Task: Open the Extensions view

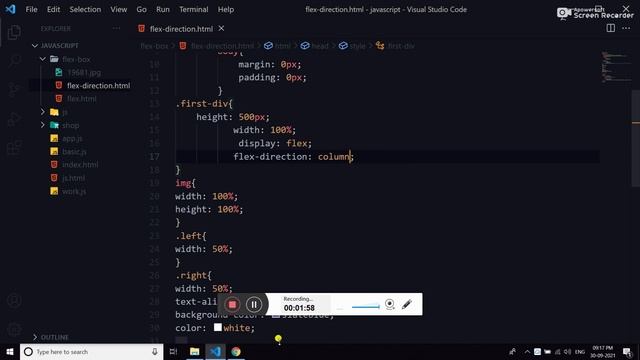Action: click(x=14, y=148)
